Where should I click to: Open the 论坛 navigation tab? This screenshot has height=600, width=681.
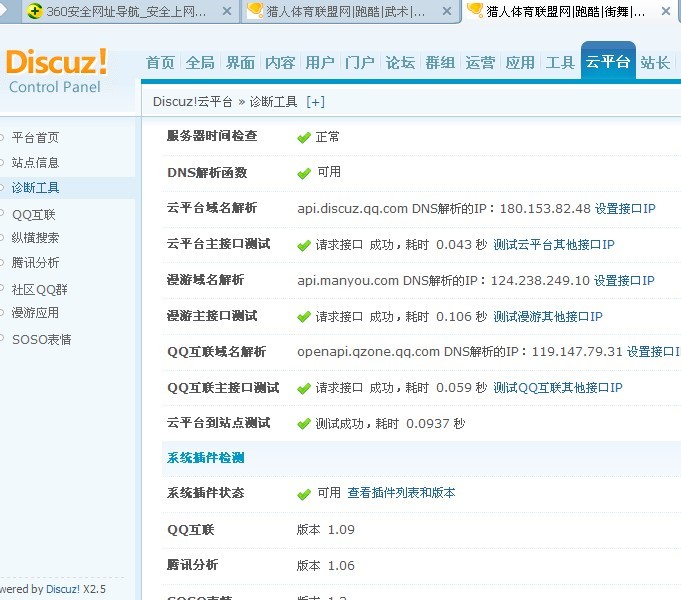click(400, 63)
